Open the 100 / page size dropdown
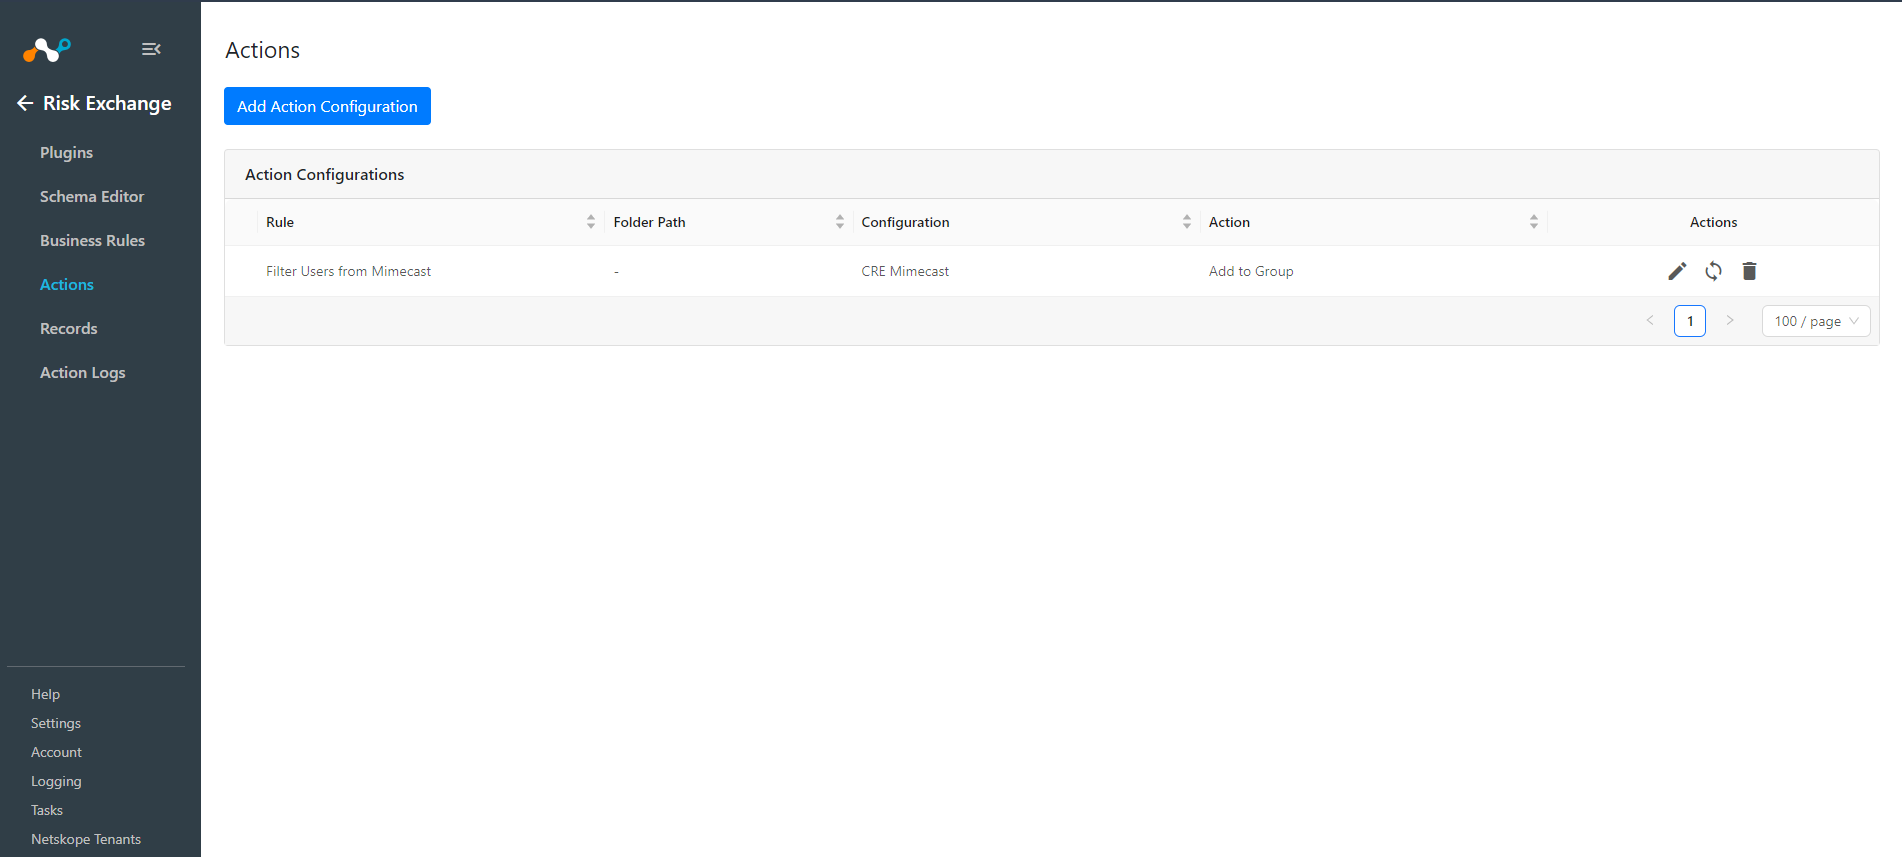Screen dimensions: 1902x857 (1816, 321)
